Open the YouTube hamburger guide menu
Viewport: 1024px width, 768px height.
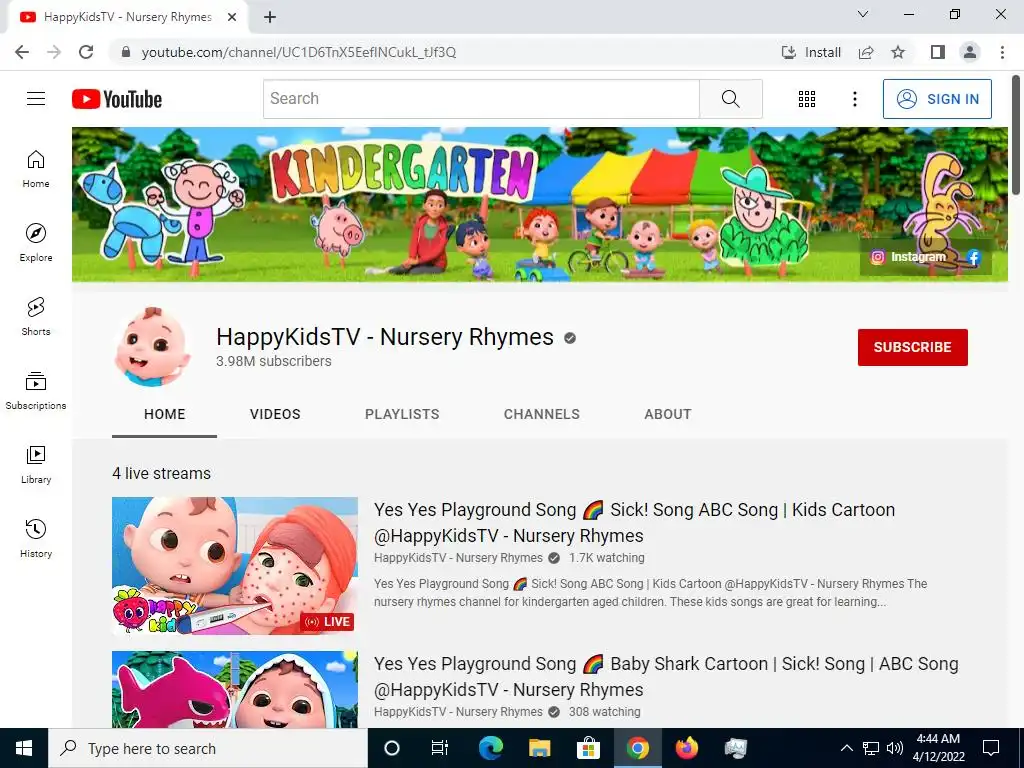click(36, 99)
